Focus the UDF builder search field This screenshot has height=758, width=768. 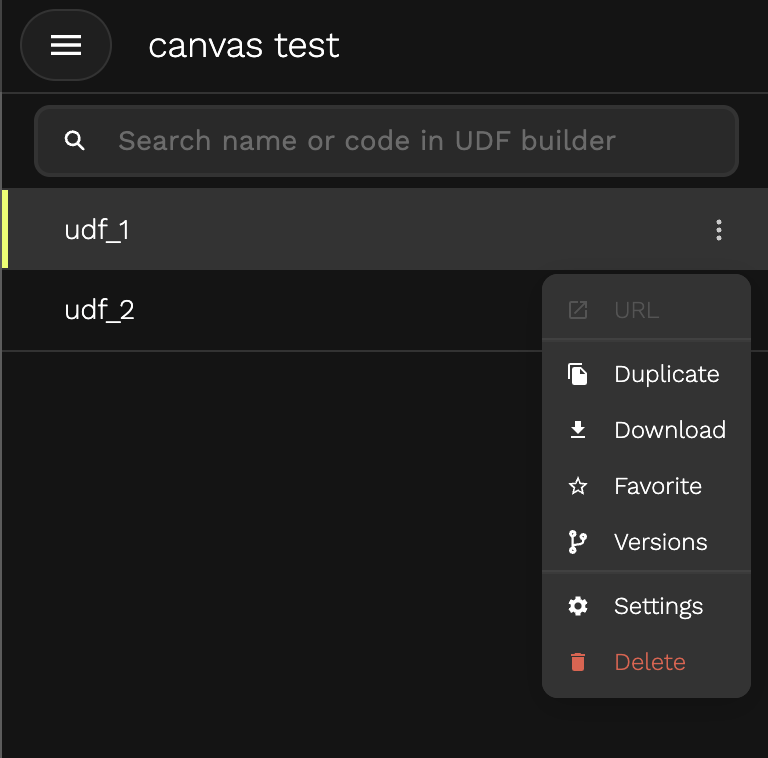pos(386,141)
